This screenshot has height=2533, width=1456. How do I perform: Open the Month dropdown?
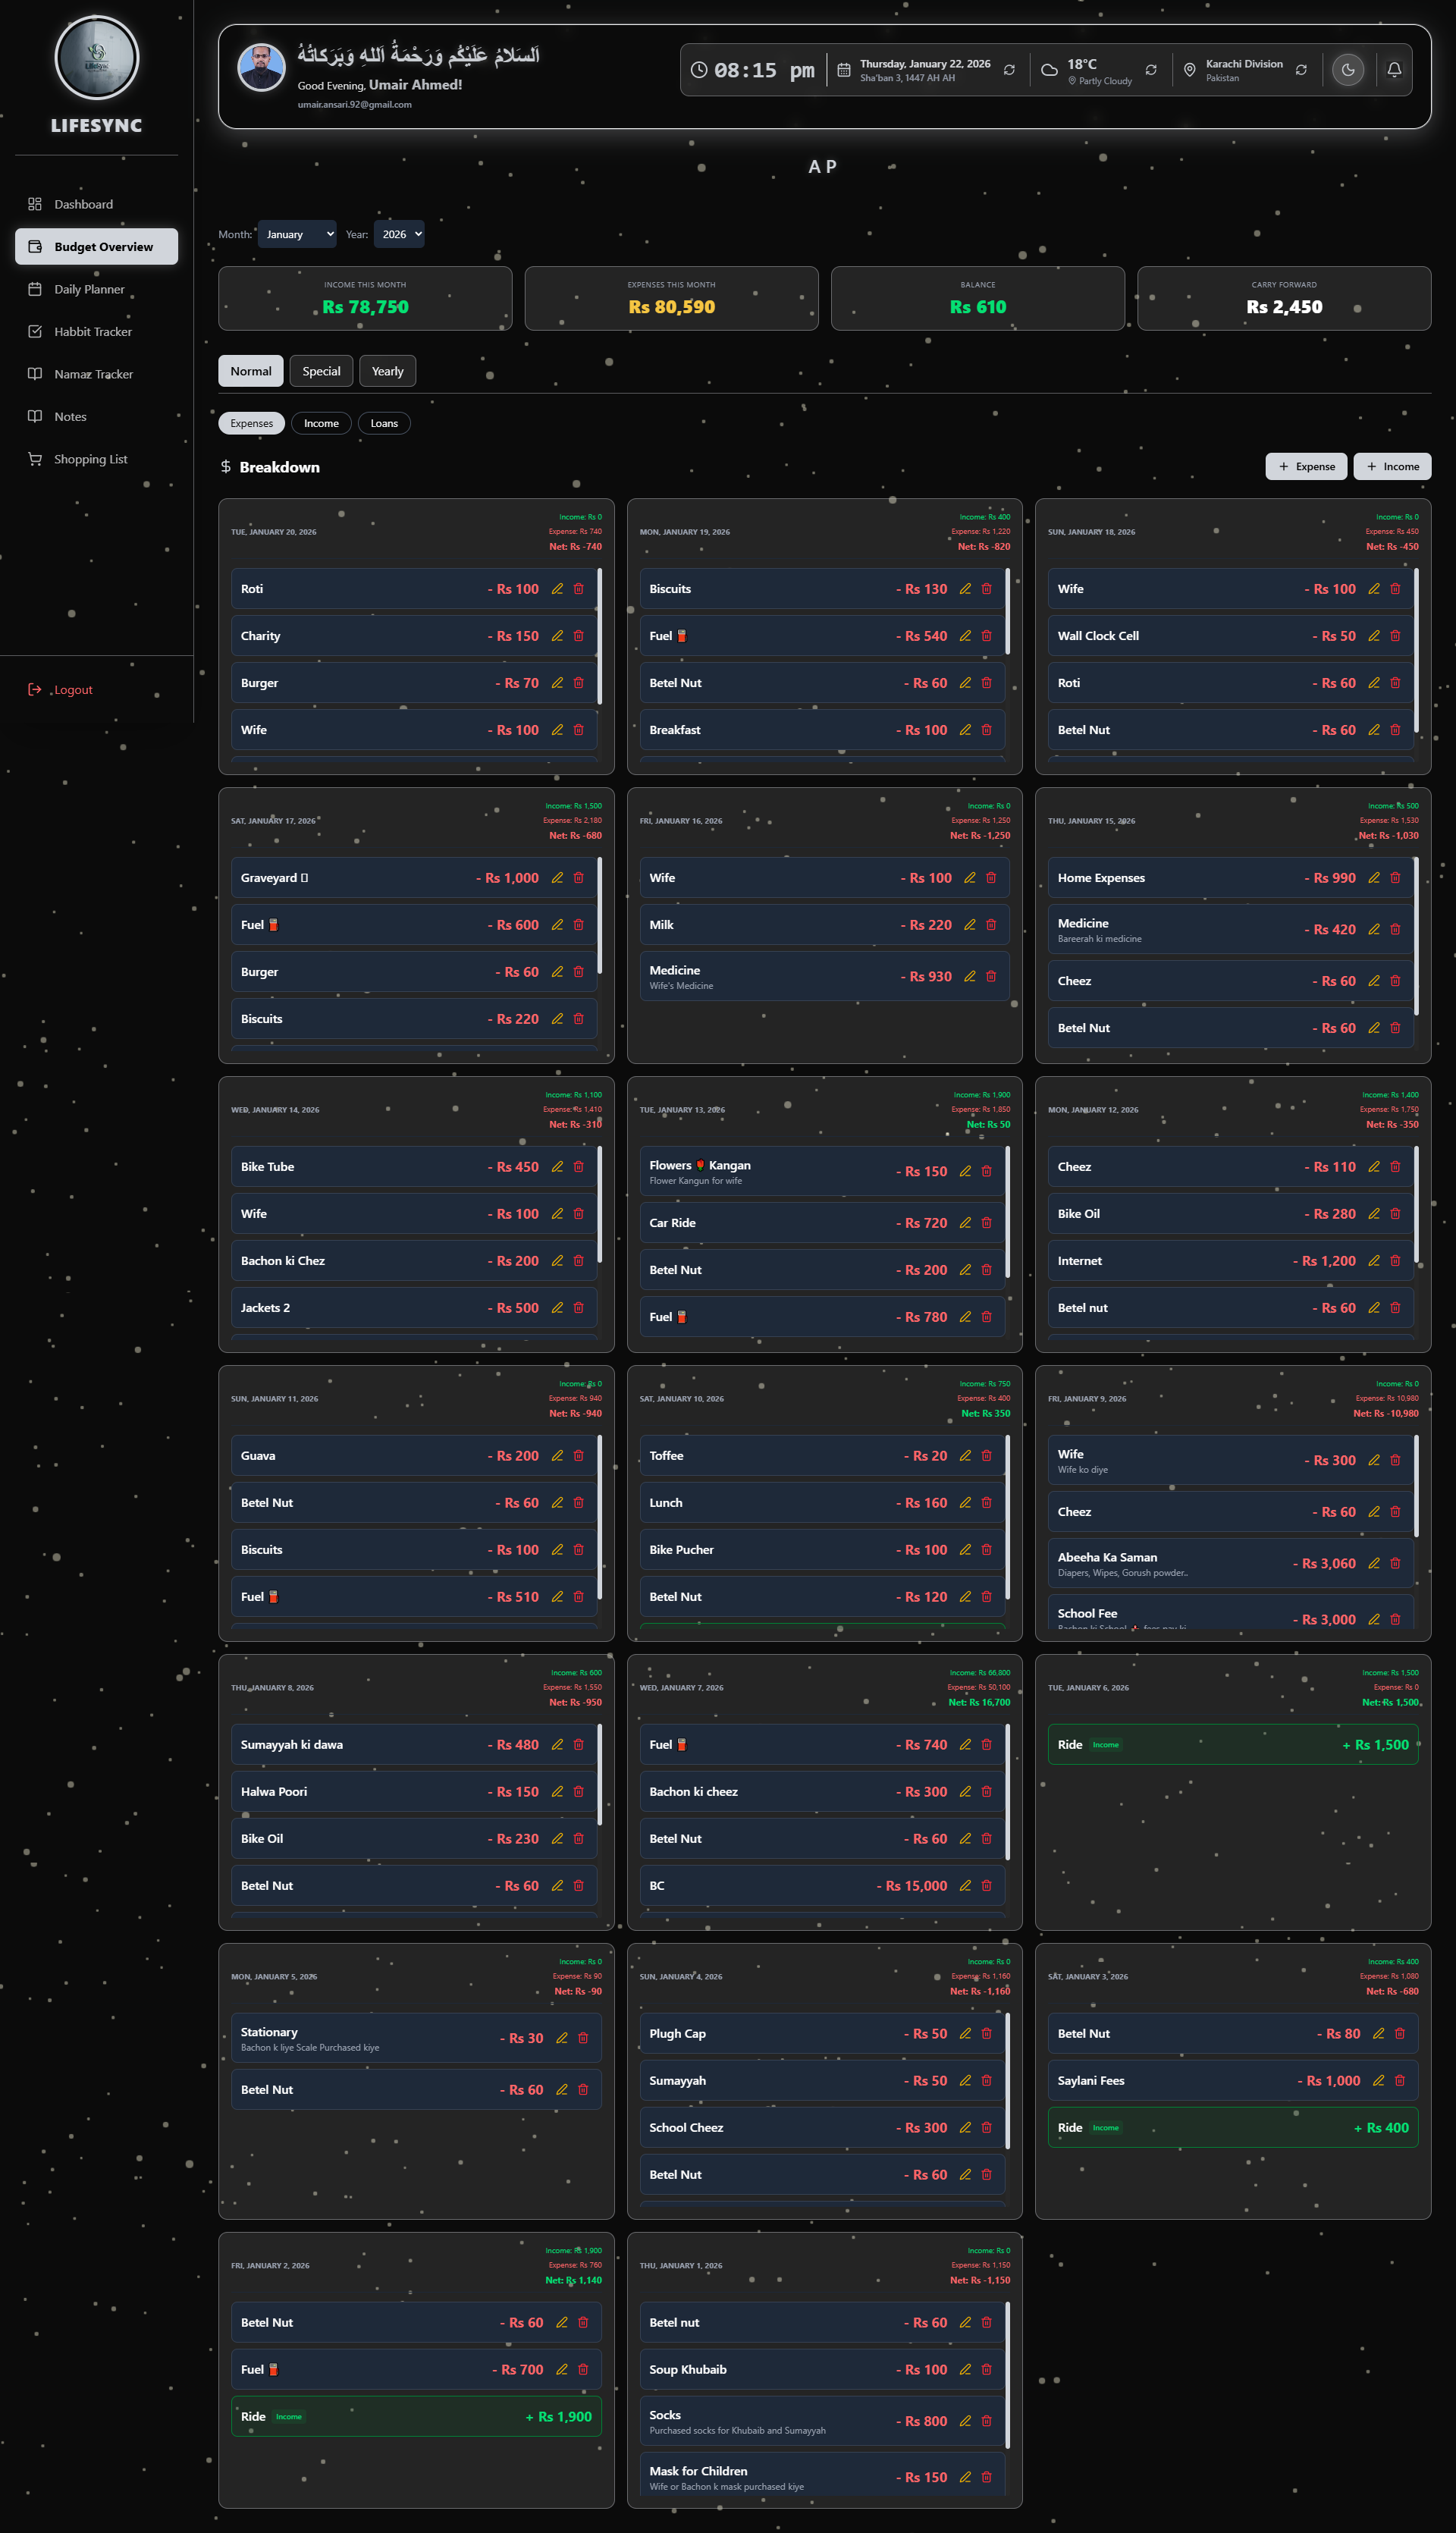pos(298,234)
